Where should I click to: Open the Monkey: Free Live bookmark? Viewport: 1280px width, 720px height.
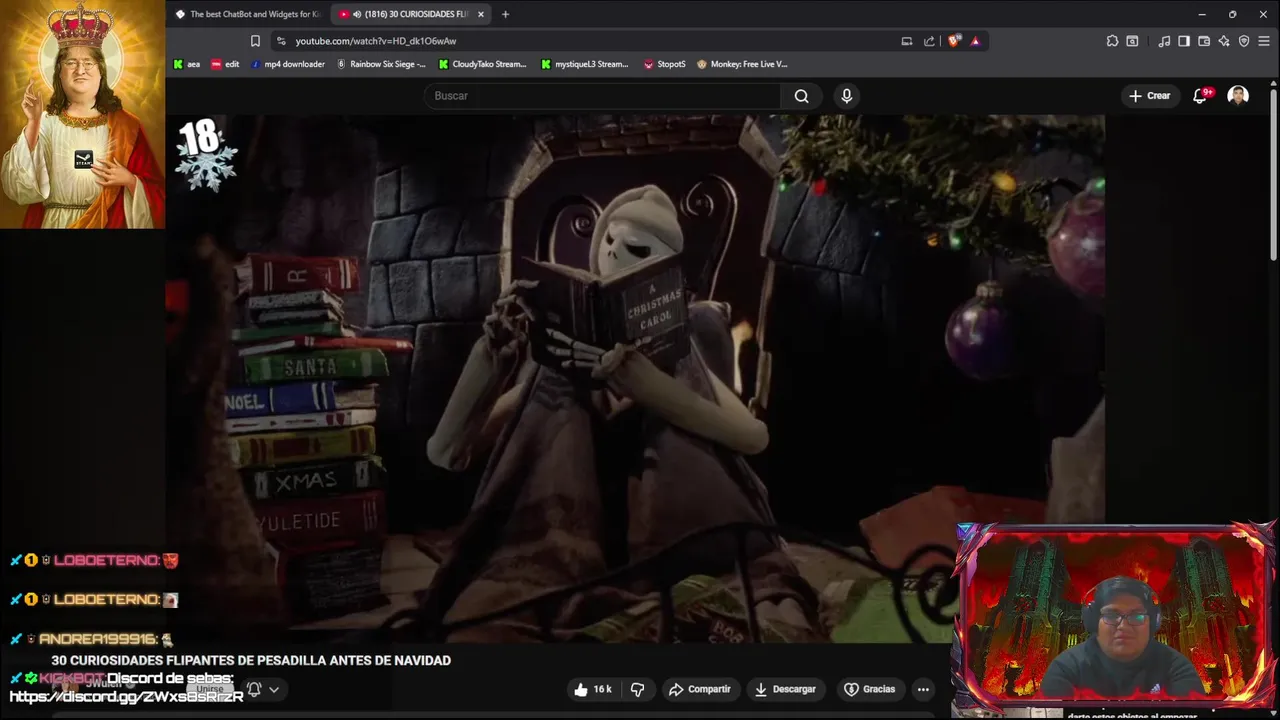tap(742, 64)
